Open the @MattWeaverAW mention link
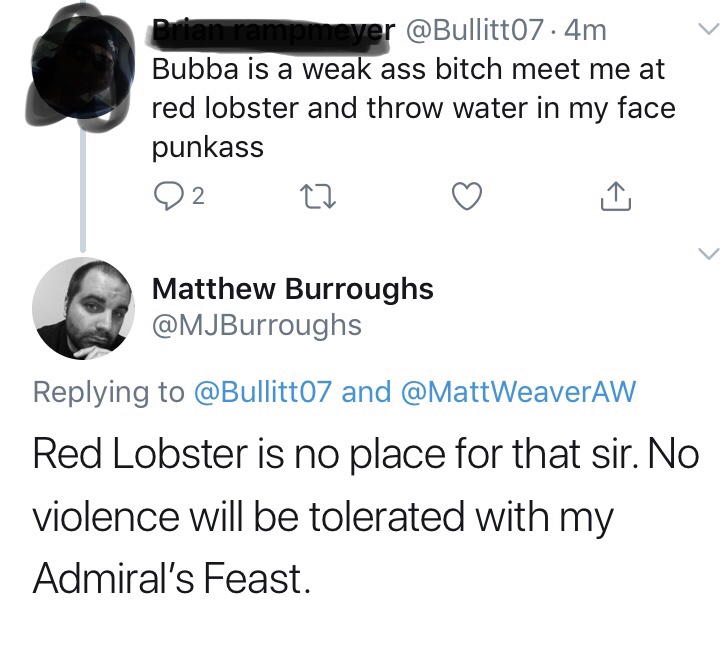The width and height of the screenshot is (726, 646). [x=517, y=391]
